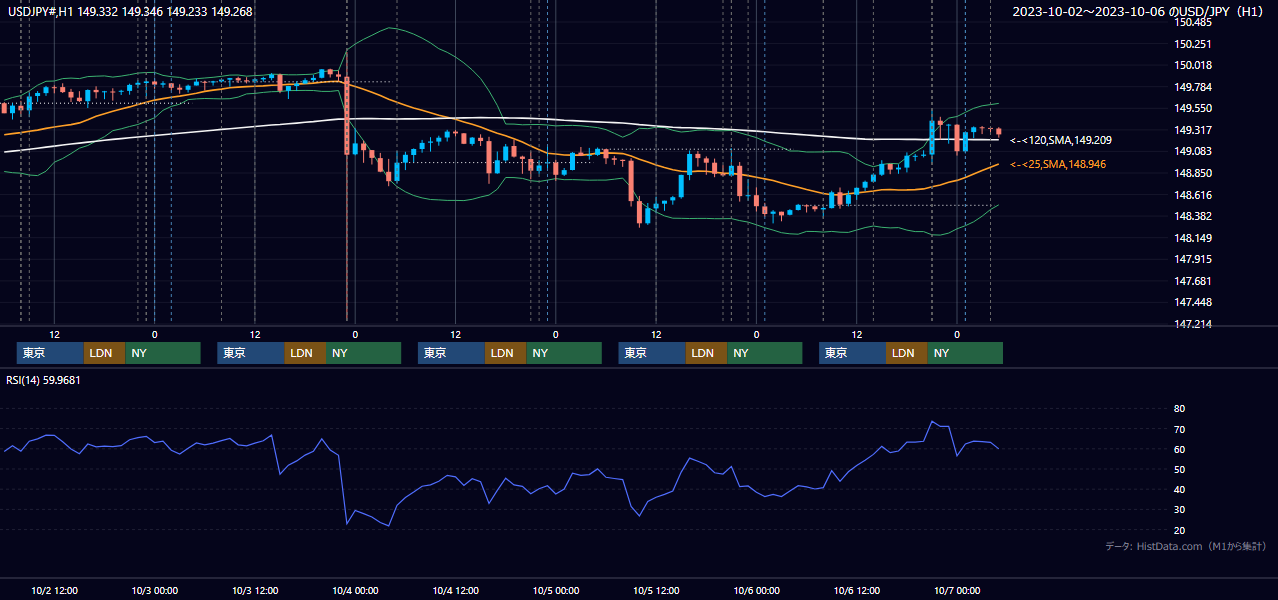Click the 148.616 price axis label
Viewport: 1278px width, 600px height.
[1195, 195]
